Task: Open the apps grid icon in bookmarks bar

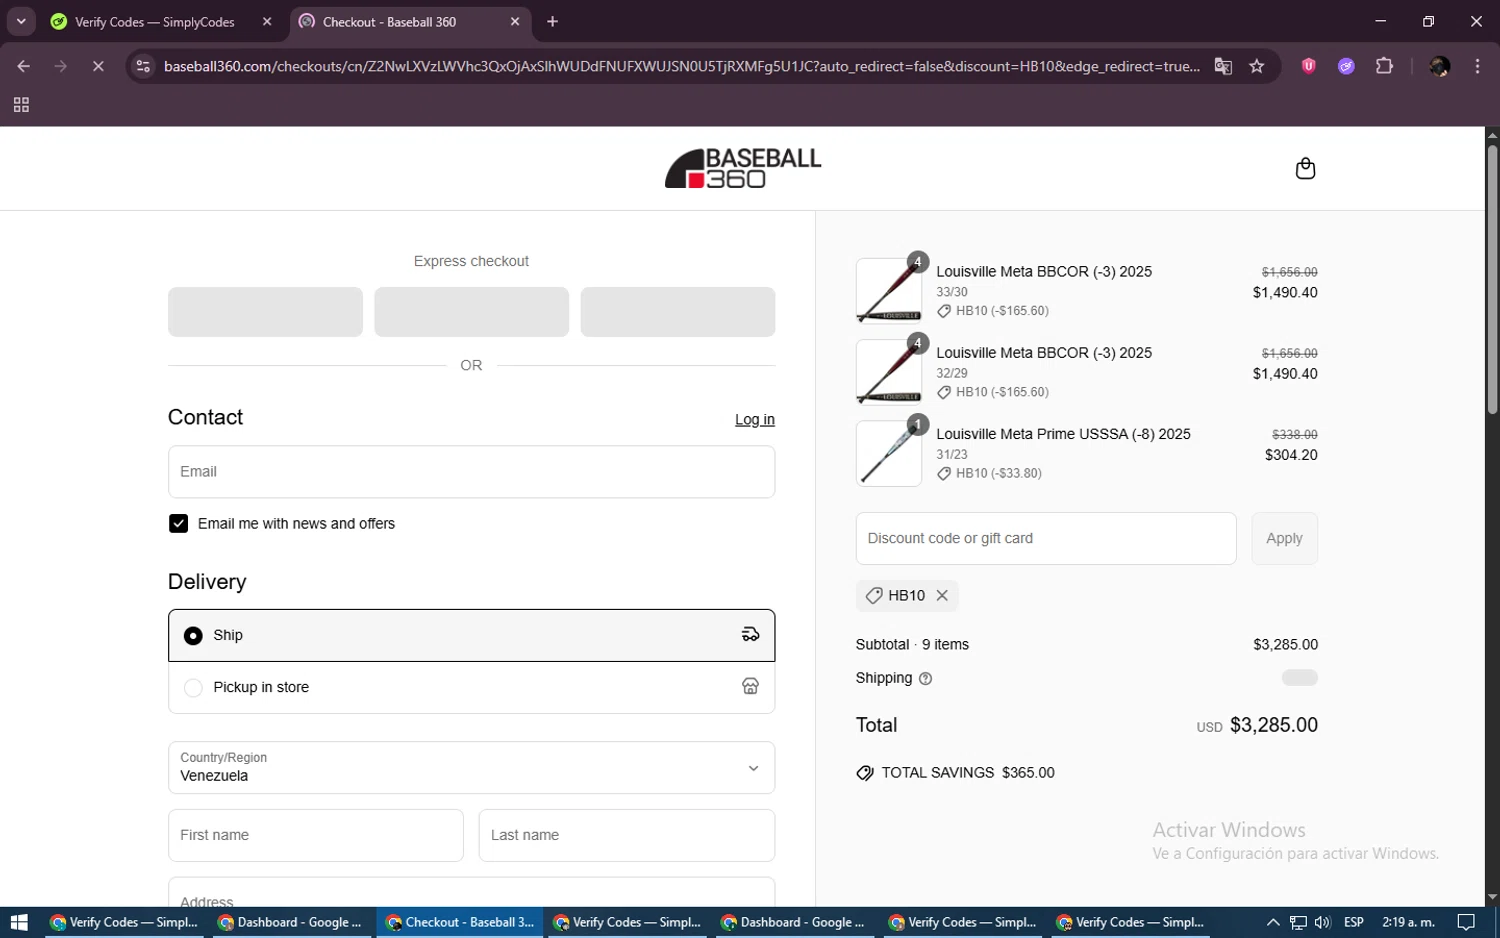Action: [21, 105]
